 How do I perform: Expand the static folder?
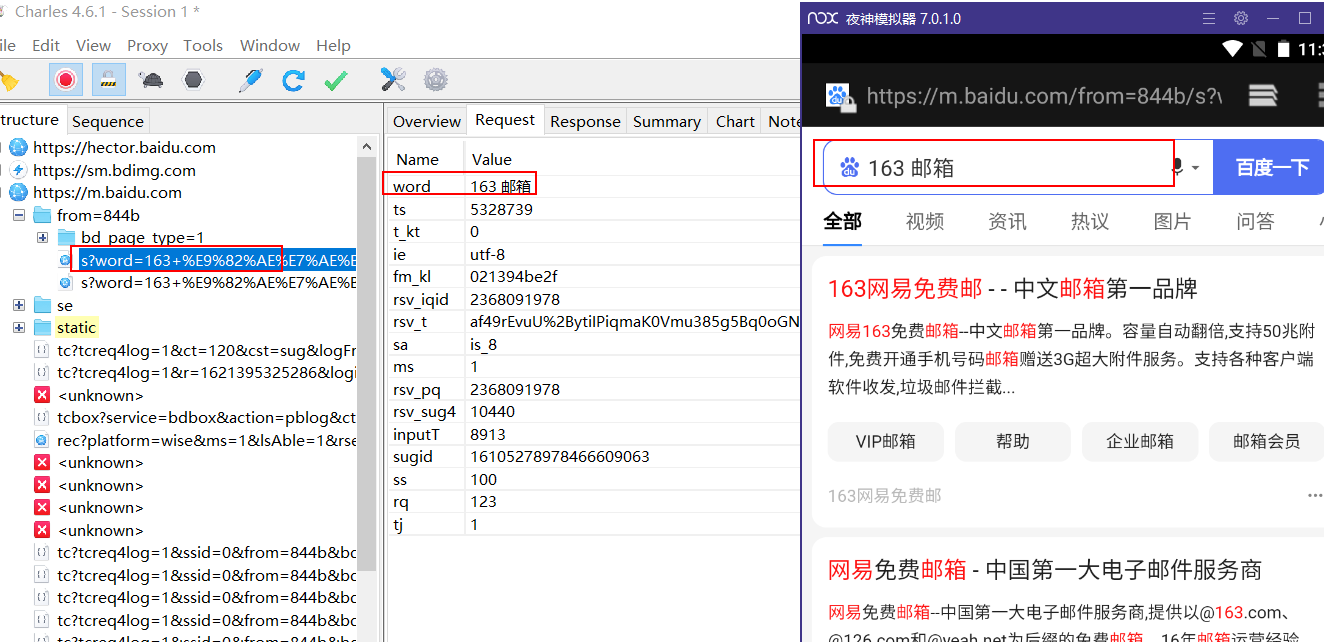point(19,327)
